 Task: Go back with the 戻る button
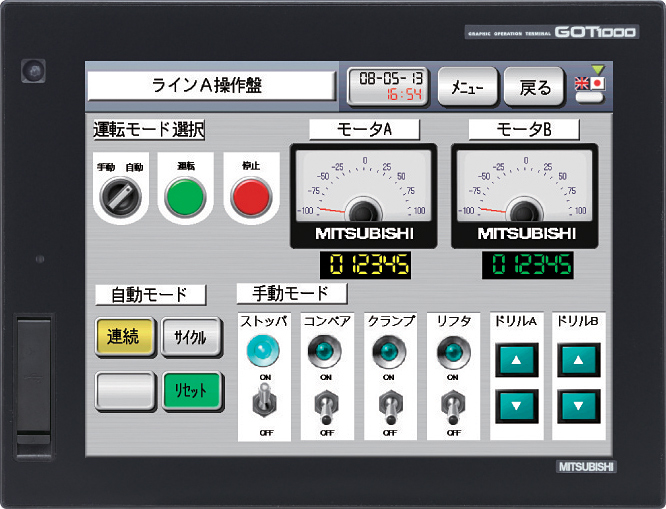(534, 87)
